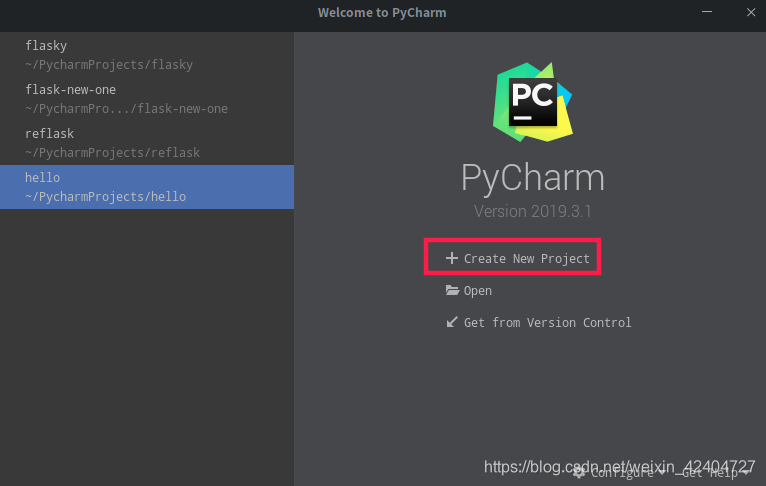Click the plus icon beside Create New Project
Screen dimensions: 766x486
point(451,258)
